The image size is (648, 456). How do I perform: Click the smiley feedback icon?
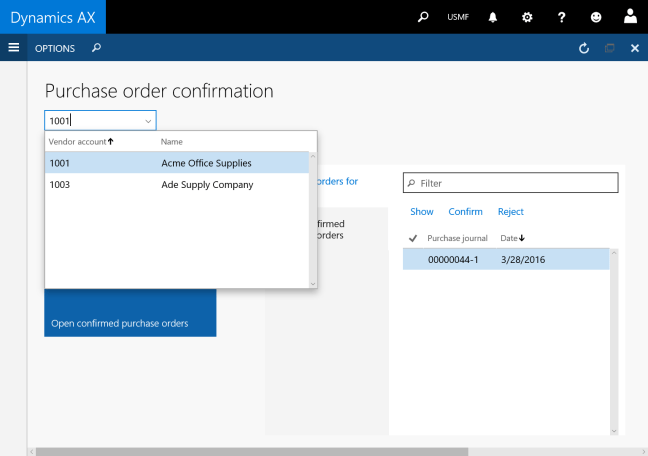pos(596,17)
